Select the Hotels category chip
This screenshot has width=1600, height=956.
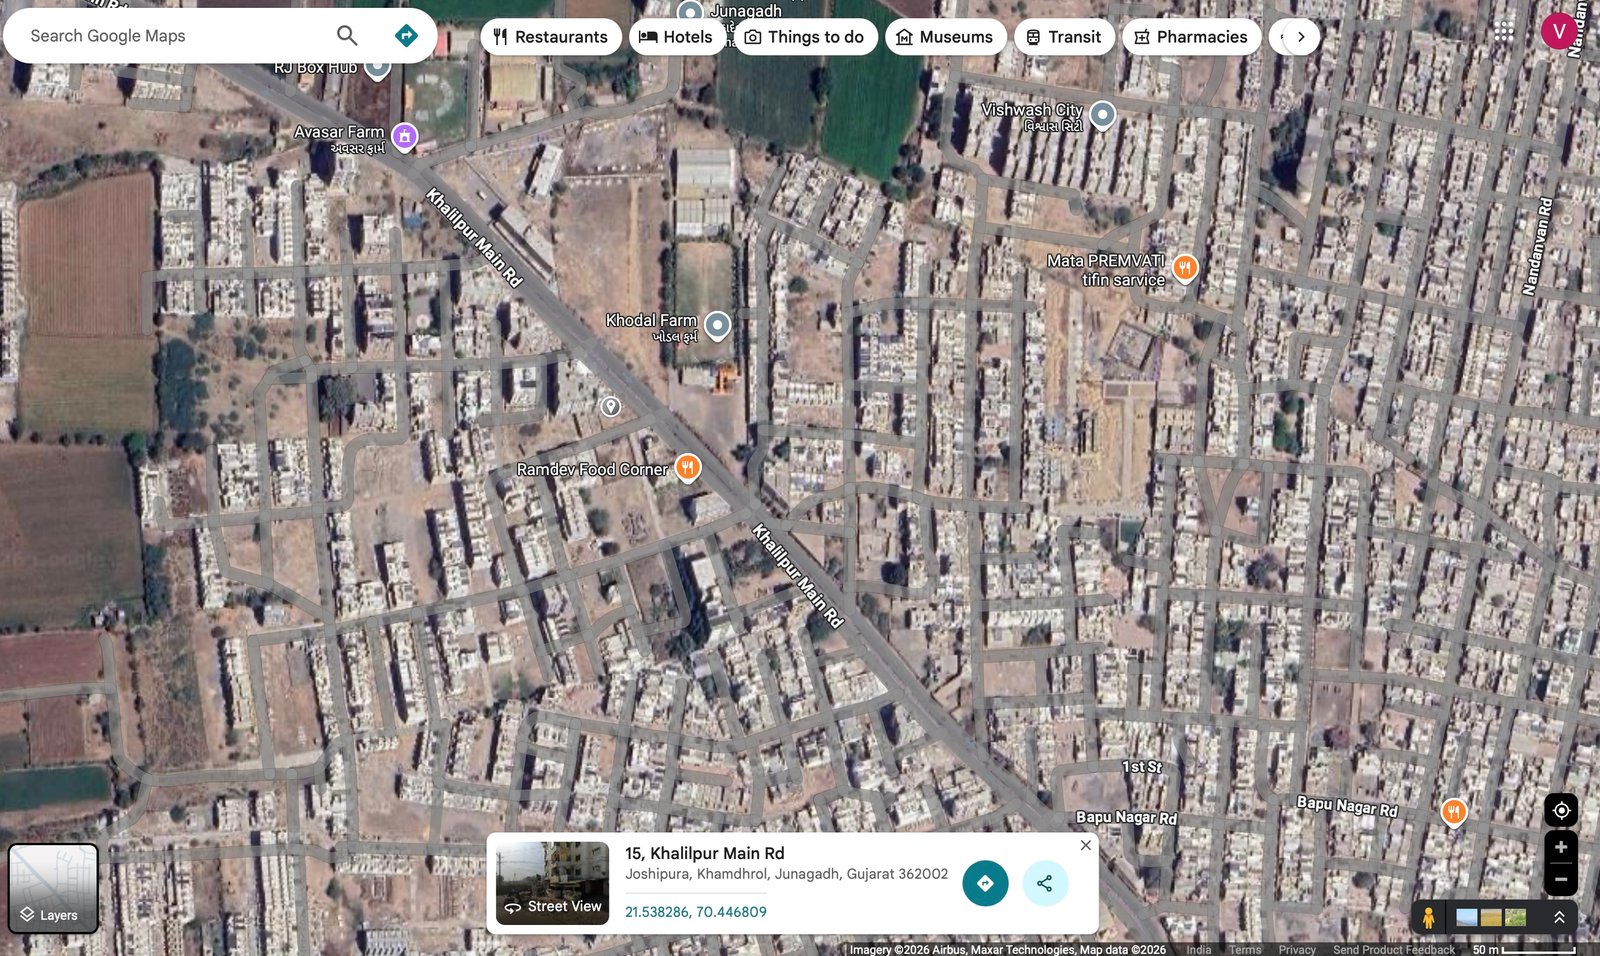pos(676,37)
